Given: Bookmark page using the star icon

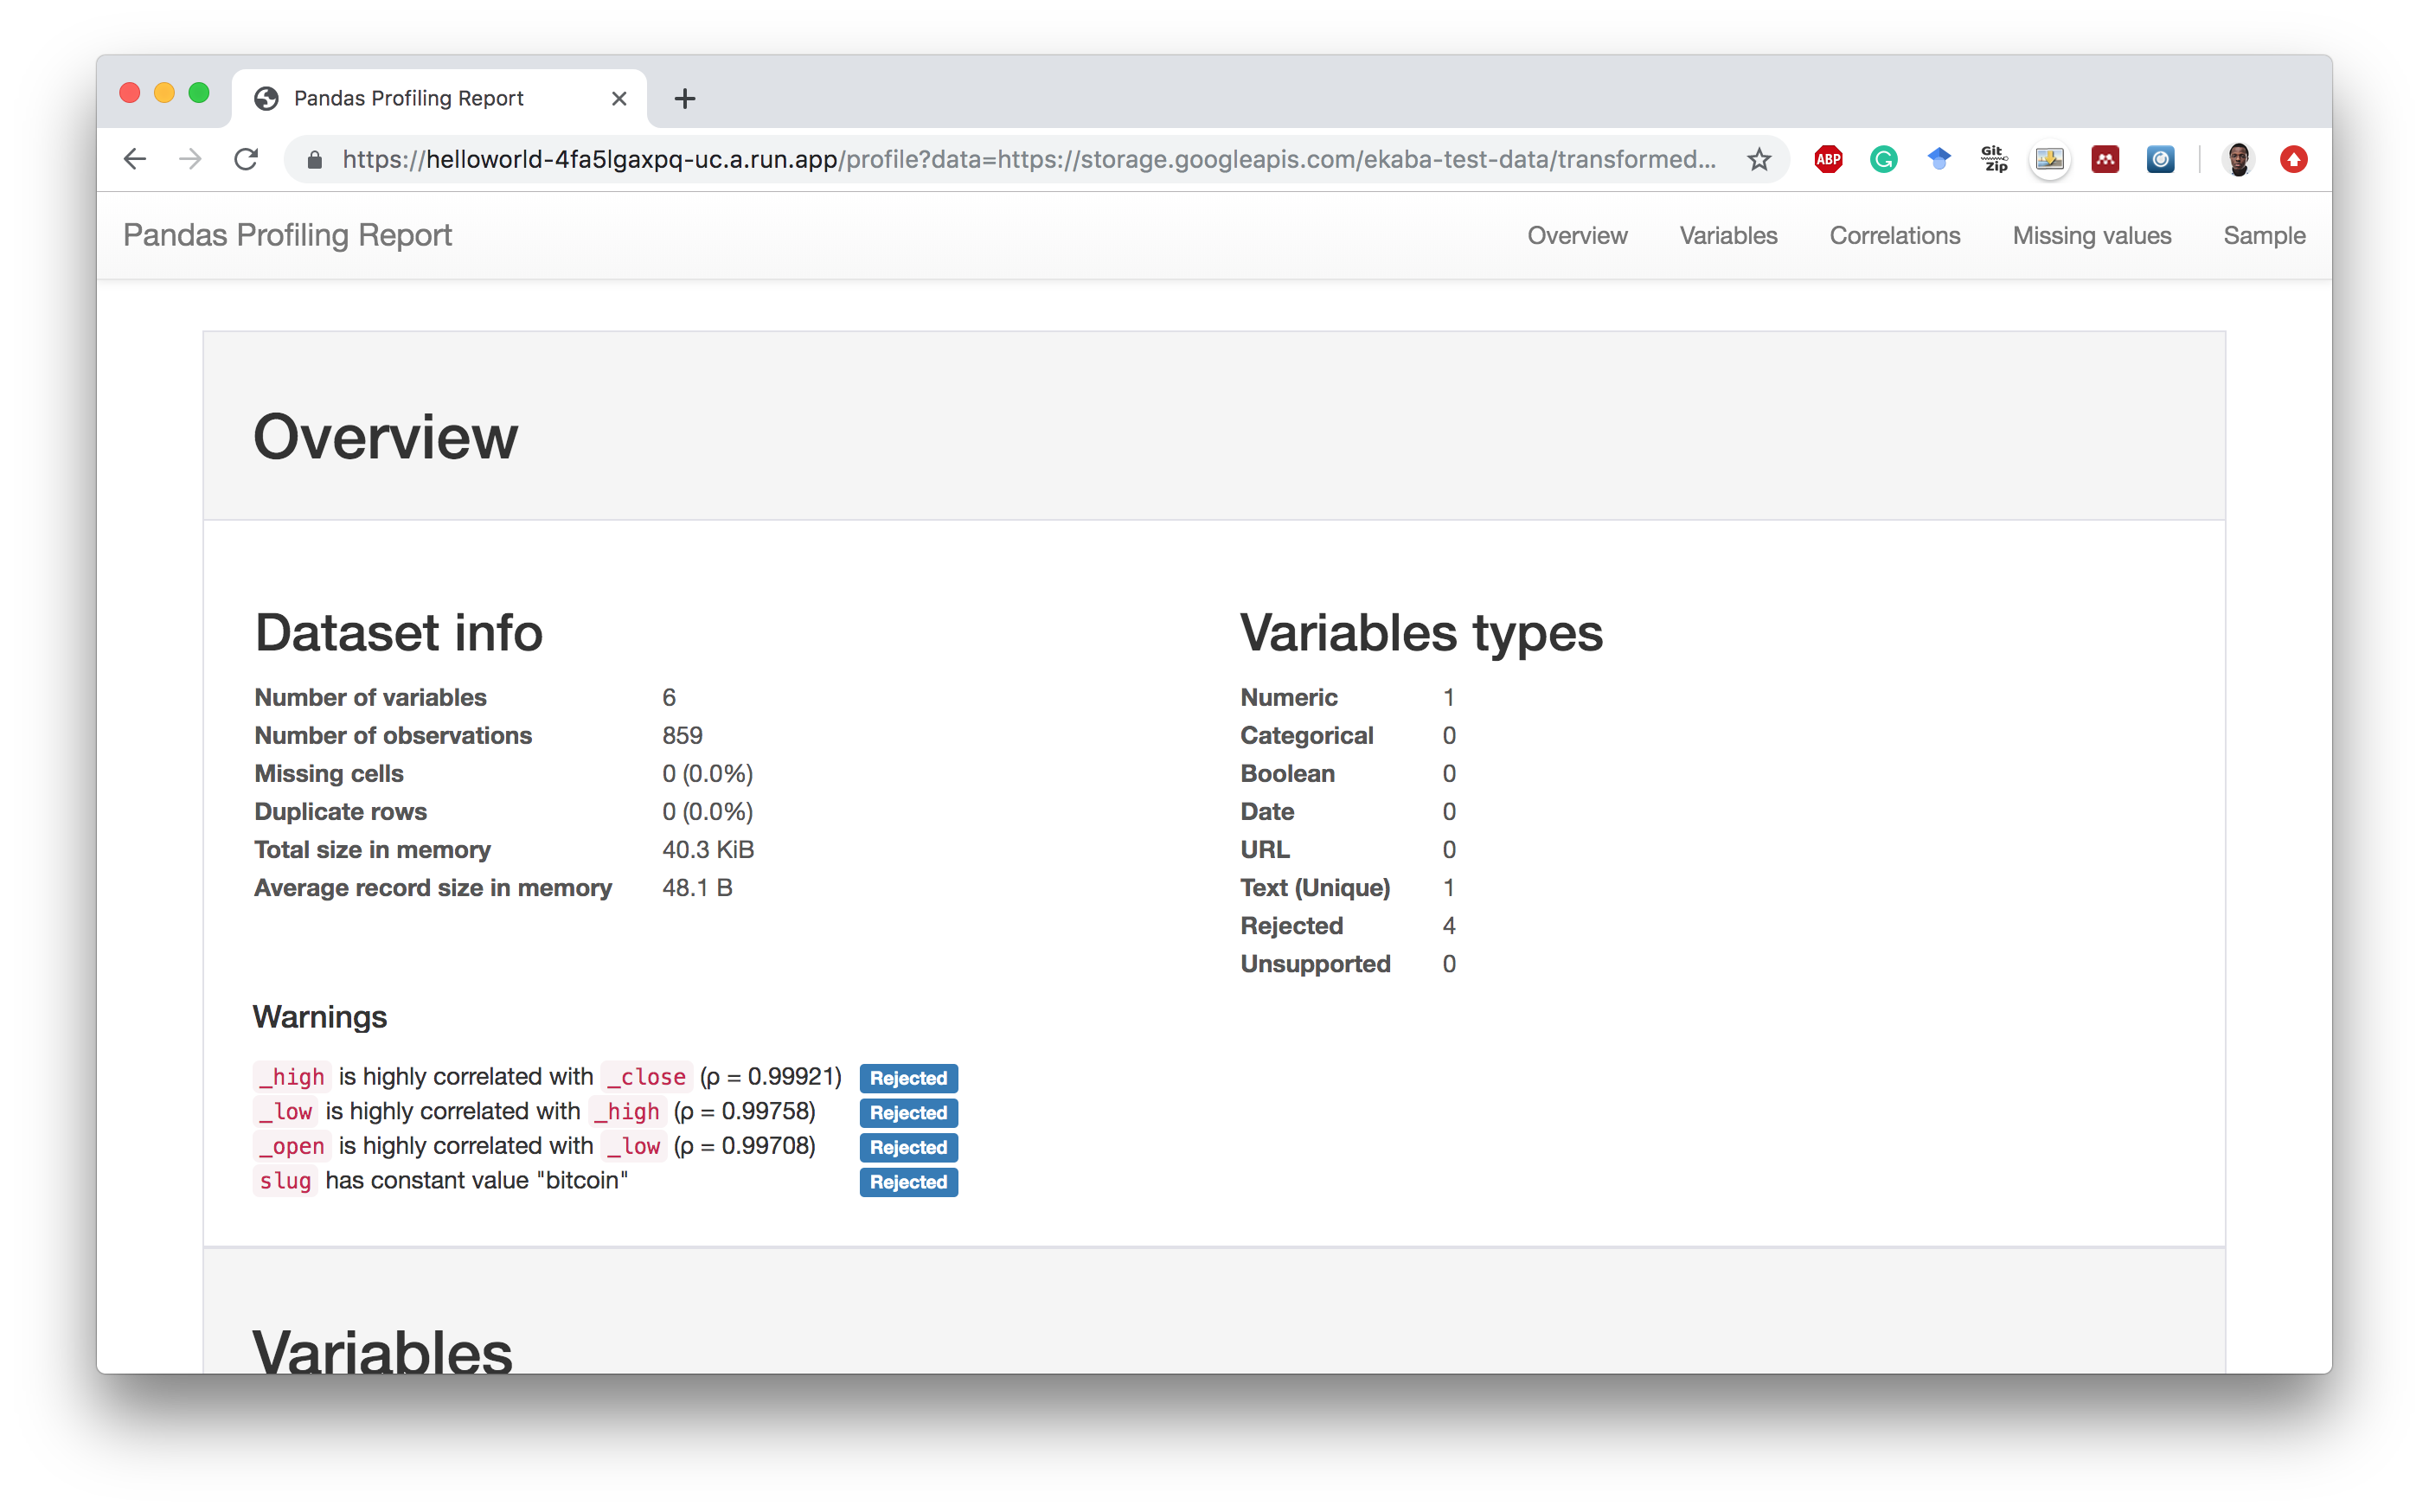Looking at the screenshot, I should (1759, 159).
